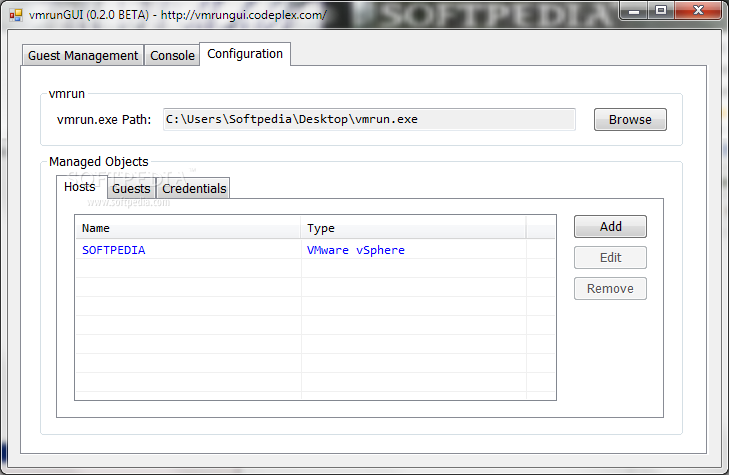729x475 pixels.
Task: Open the Console tab
Action: (172, 55)
